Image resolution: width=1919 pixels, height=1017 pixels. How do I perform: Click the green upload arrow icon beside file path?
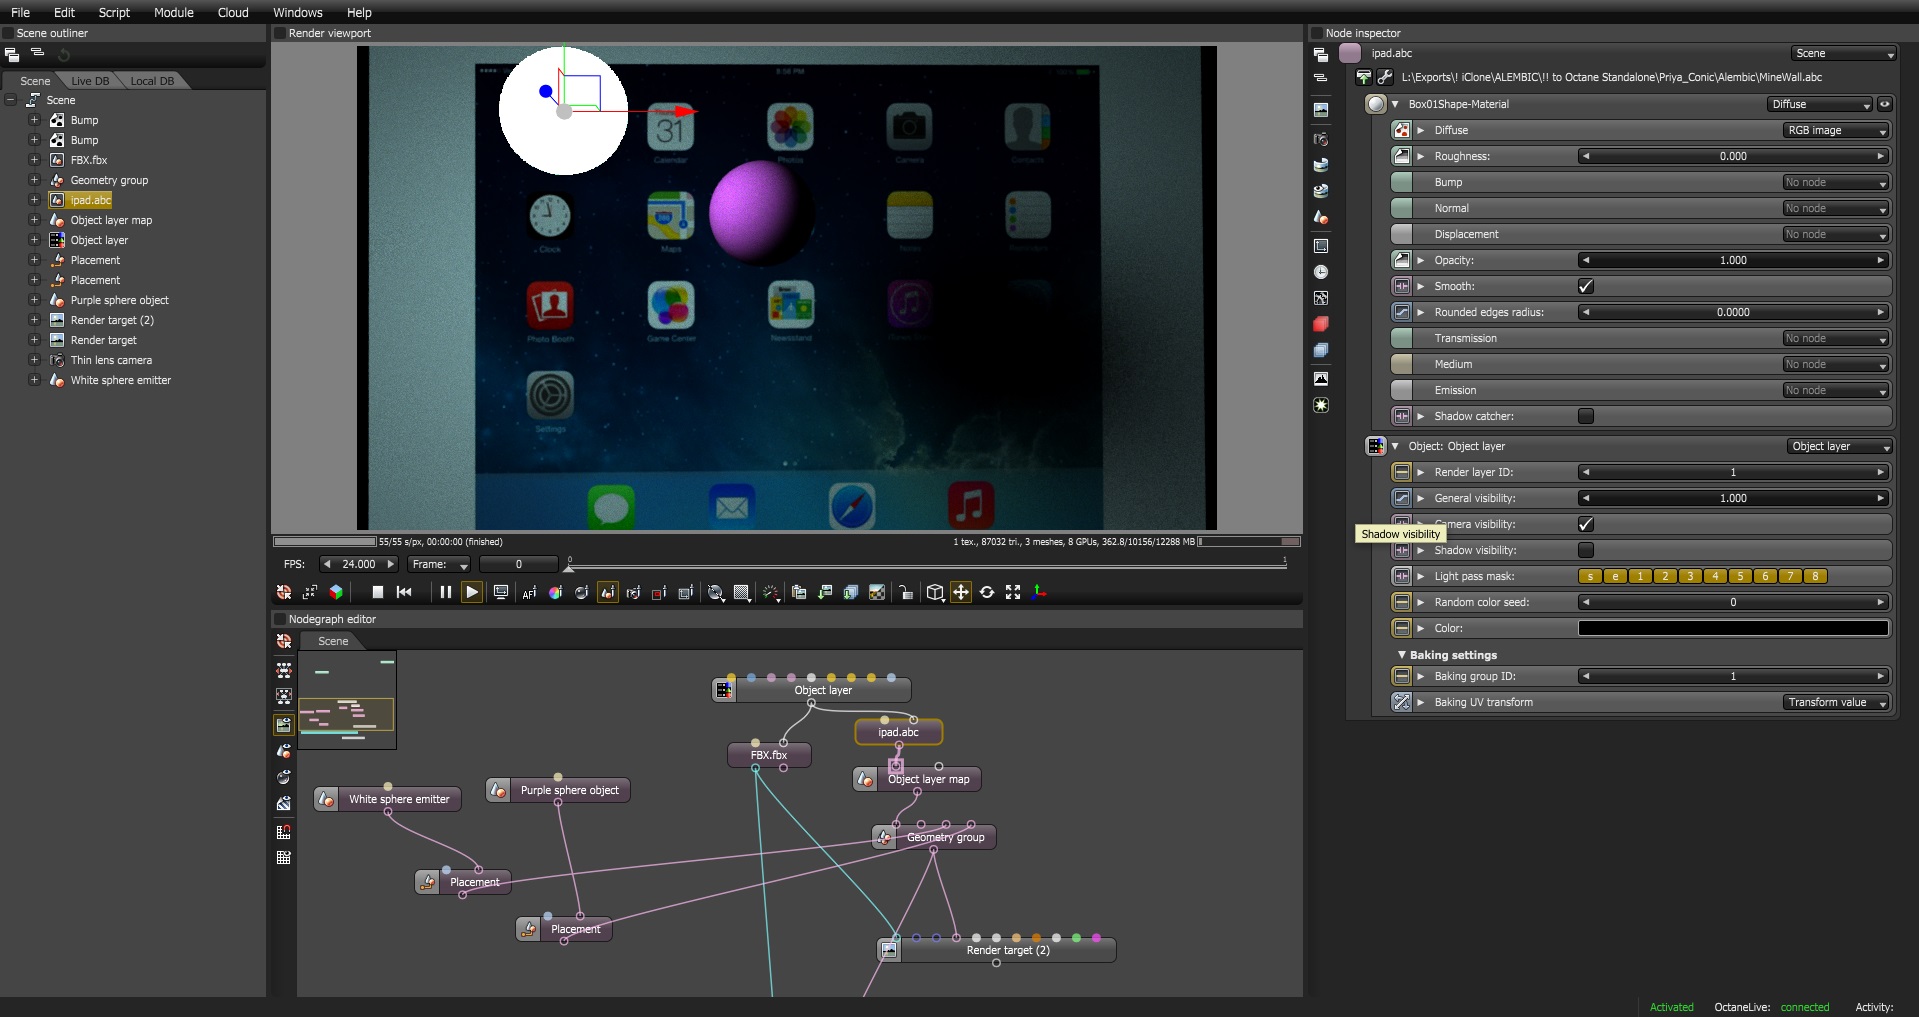tap(1363, 77)
